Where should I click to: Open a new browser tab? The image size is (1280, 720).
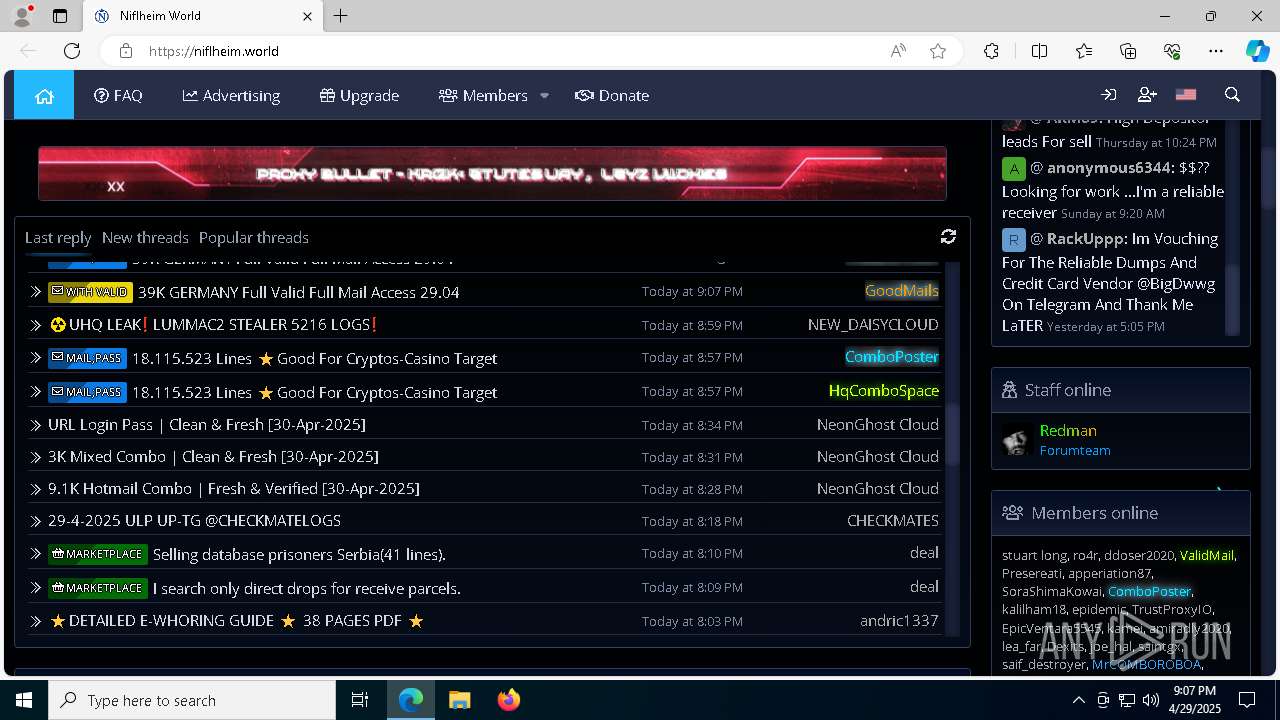coord(341,16)
